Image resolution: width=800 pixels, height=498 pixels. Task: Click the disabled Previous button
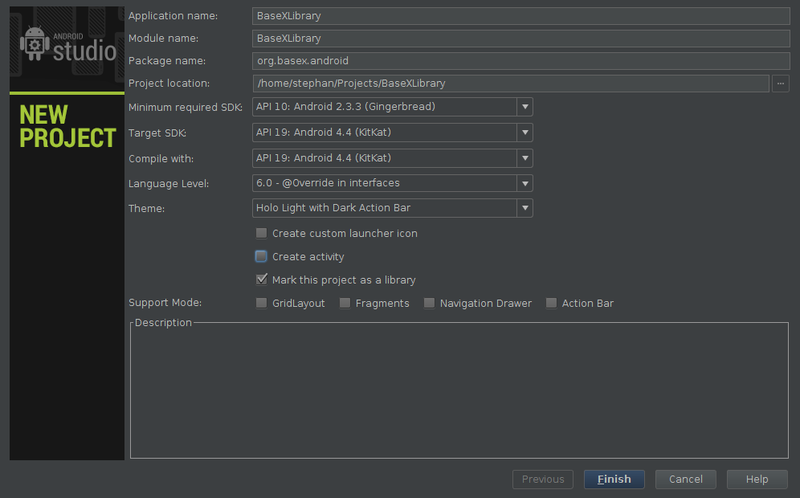coord(543,479)
